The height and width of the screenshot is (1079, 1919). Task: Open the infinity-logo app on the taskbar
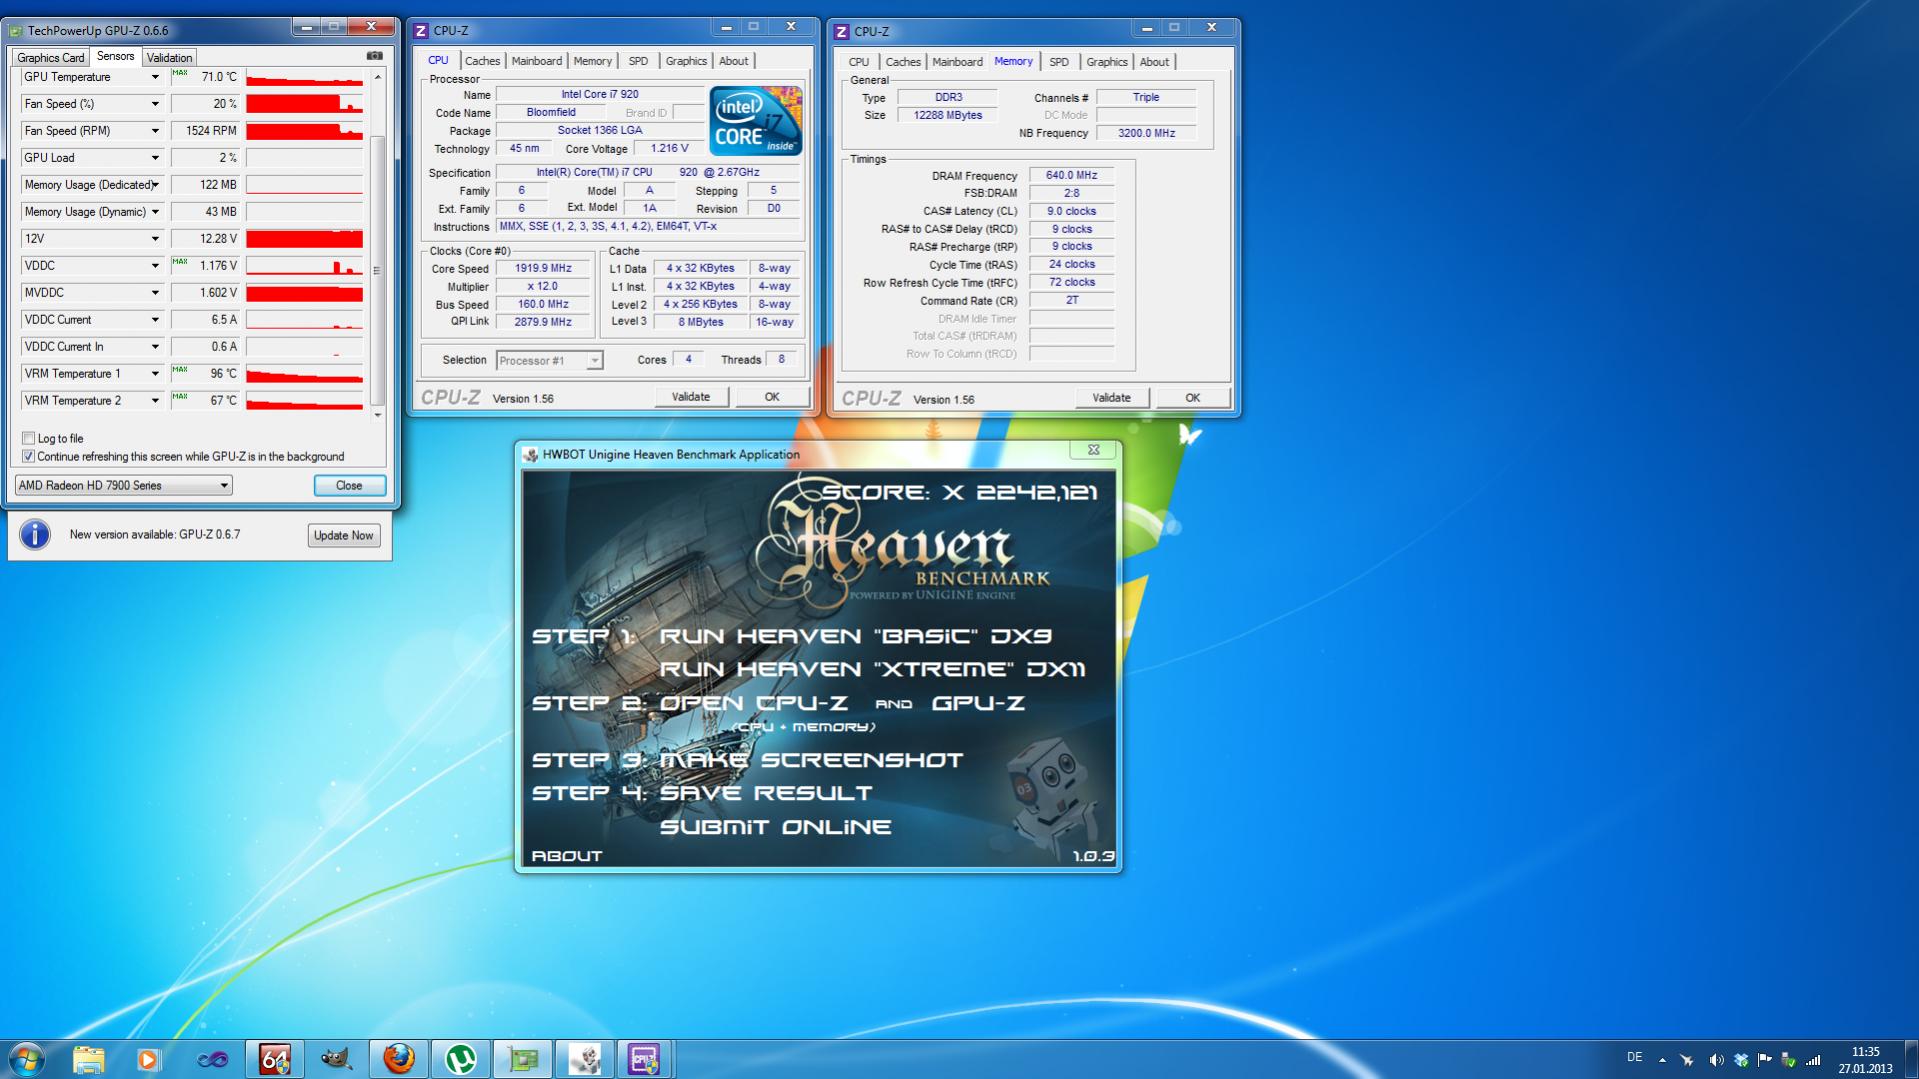(x=212, y=1059)
